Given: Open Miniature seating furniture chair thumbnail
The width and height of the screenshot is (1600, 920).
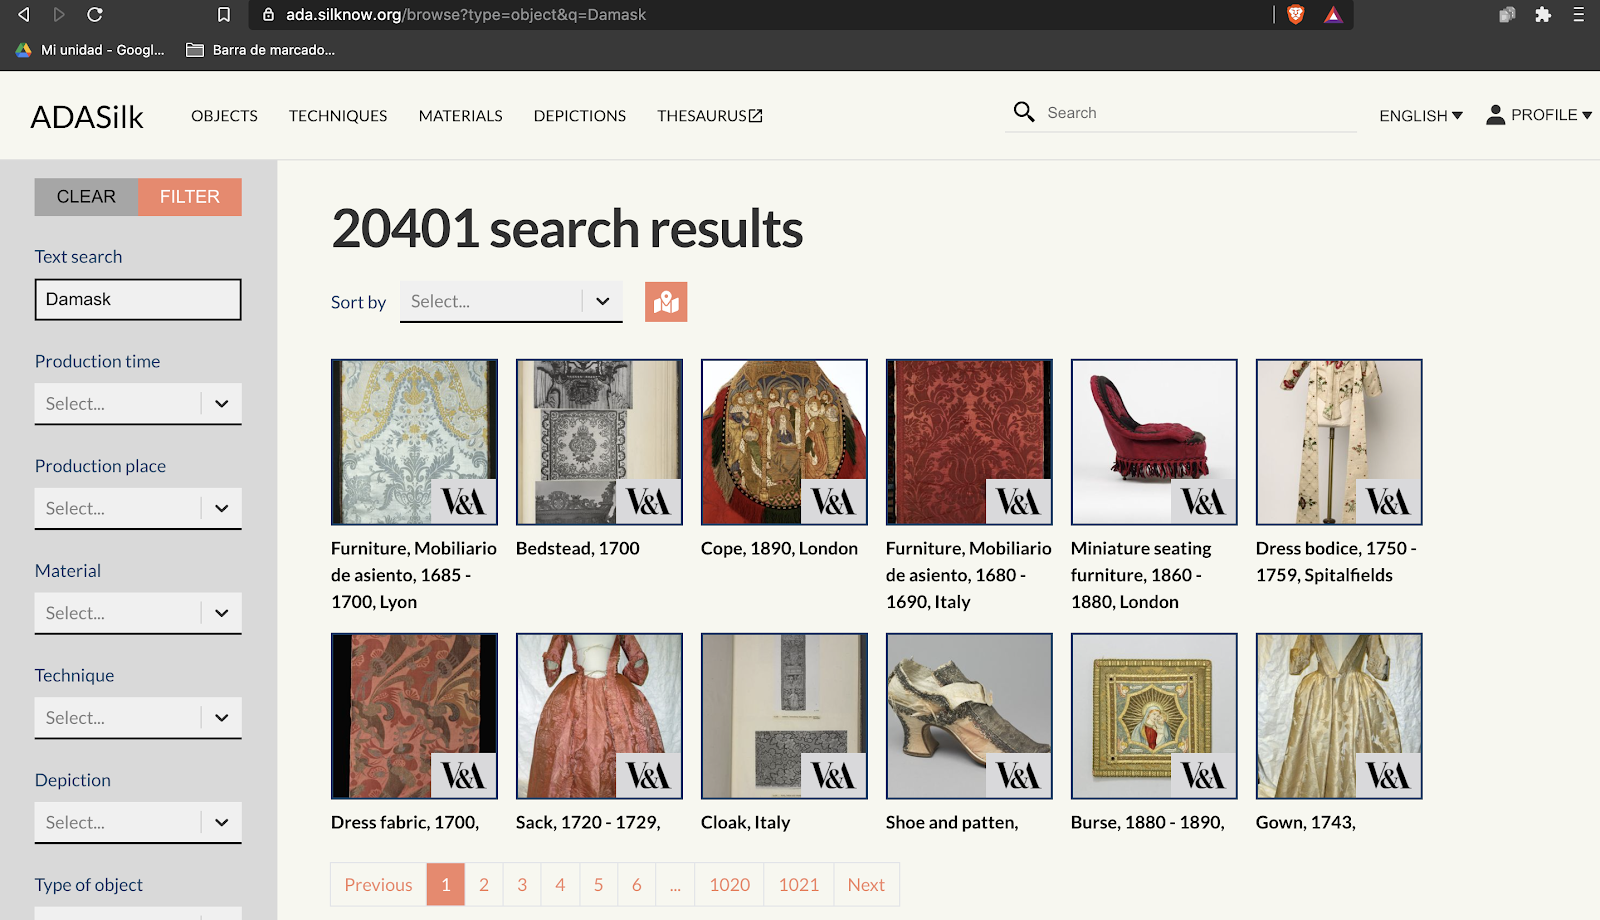Looking at the screenshot, I should [x=1154, y=442].
